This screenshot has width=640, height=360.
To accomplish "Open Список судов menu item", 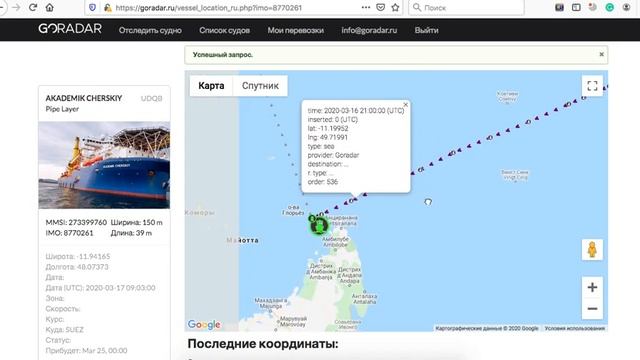I will click(224, 30).
